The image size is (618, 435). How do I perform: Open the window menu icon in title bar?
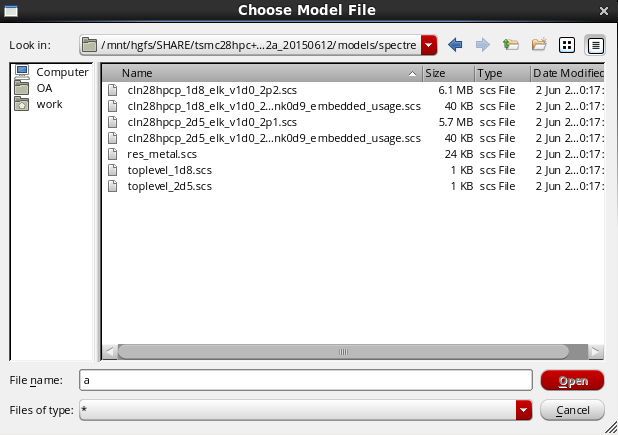tap(11, 11)
